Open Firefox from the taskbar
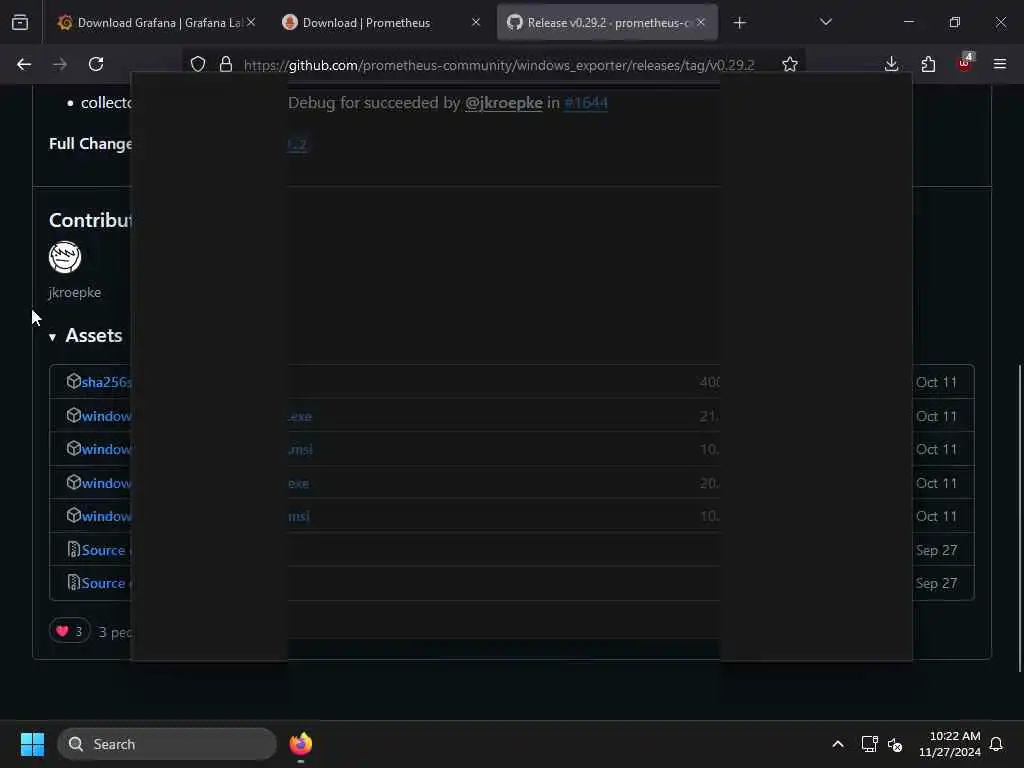Screen dimensions: 1024x768 pos(300,744)
